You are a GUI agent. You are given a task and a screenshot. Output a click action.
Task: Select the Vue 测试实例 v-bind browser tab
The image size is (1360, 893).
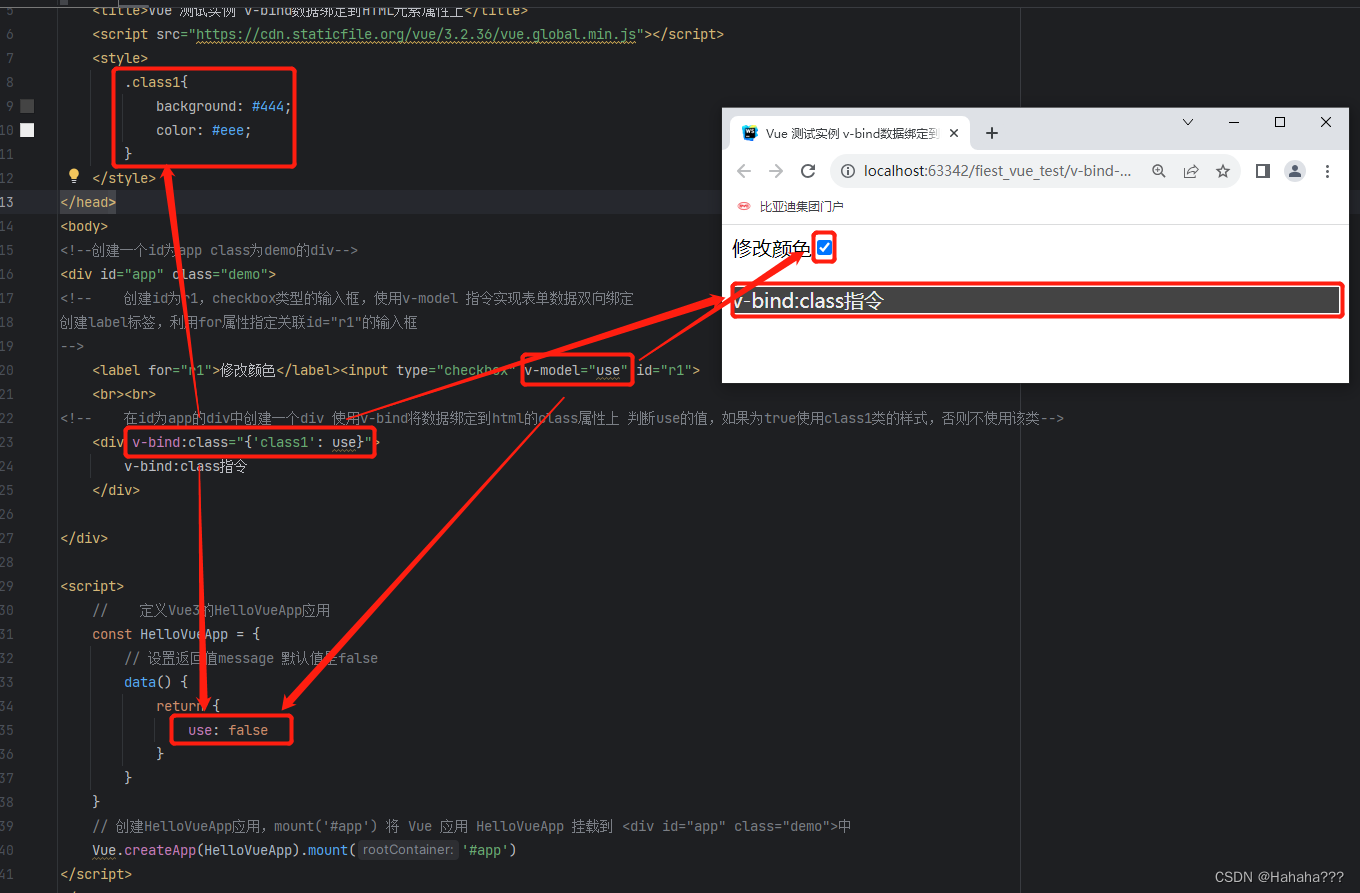coord(850,133)
